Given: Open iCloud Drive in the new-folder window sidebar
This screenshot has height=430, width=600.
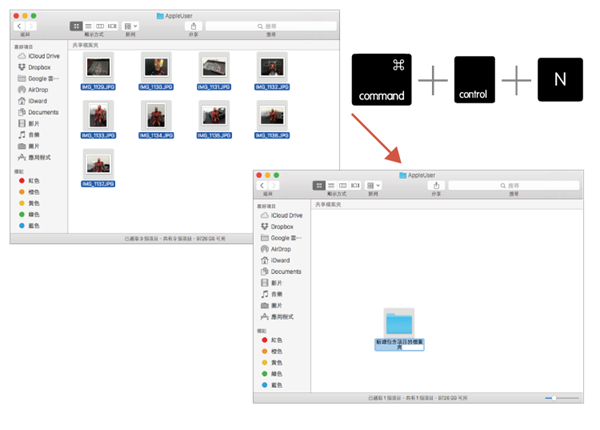Looking at the screenshot, I should [282, 215].
